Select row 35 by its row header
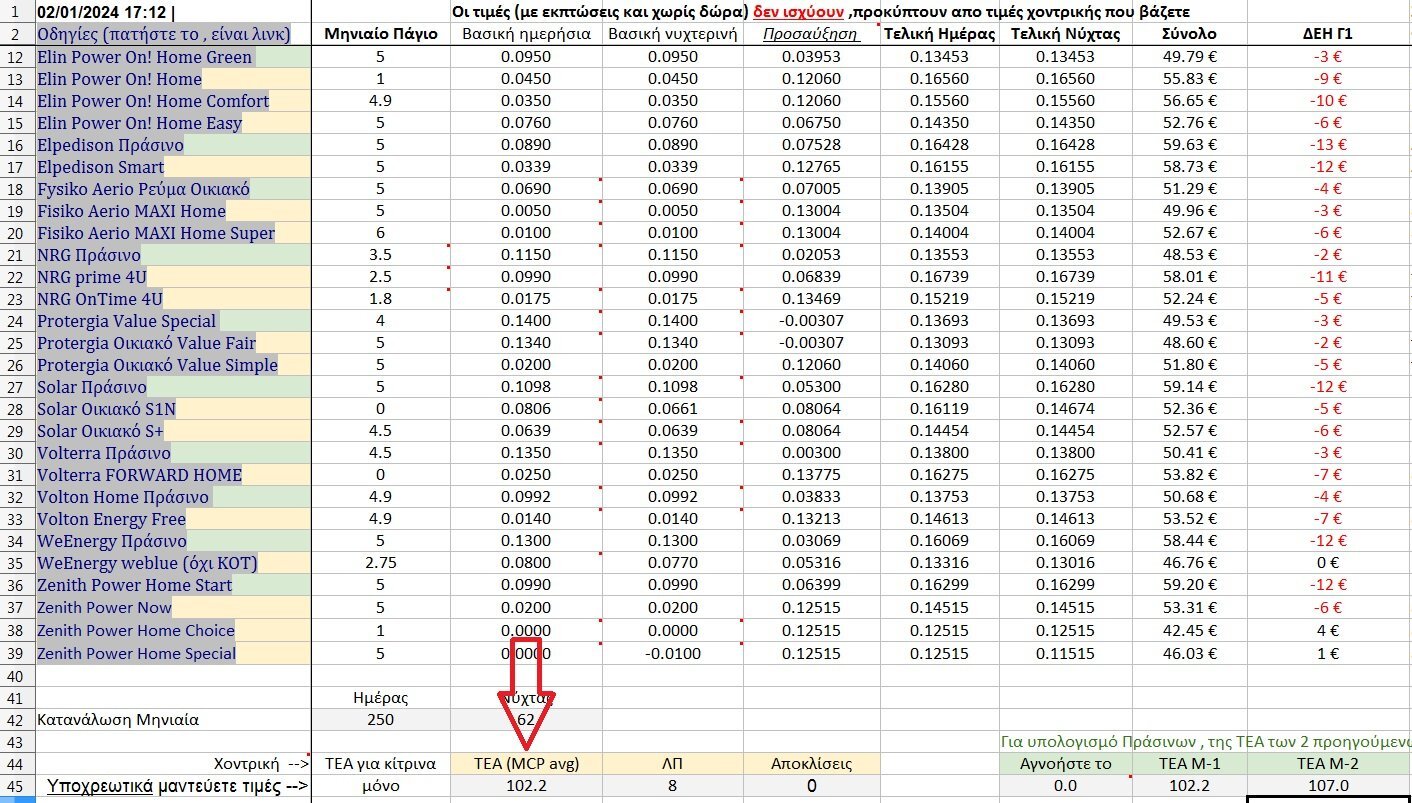1412x803 pixels. (16, 563)
